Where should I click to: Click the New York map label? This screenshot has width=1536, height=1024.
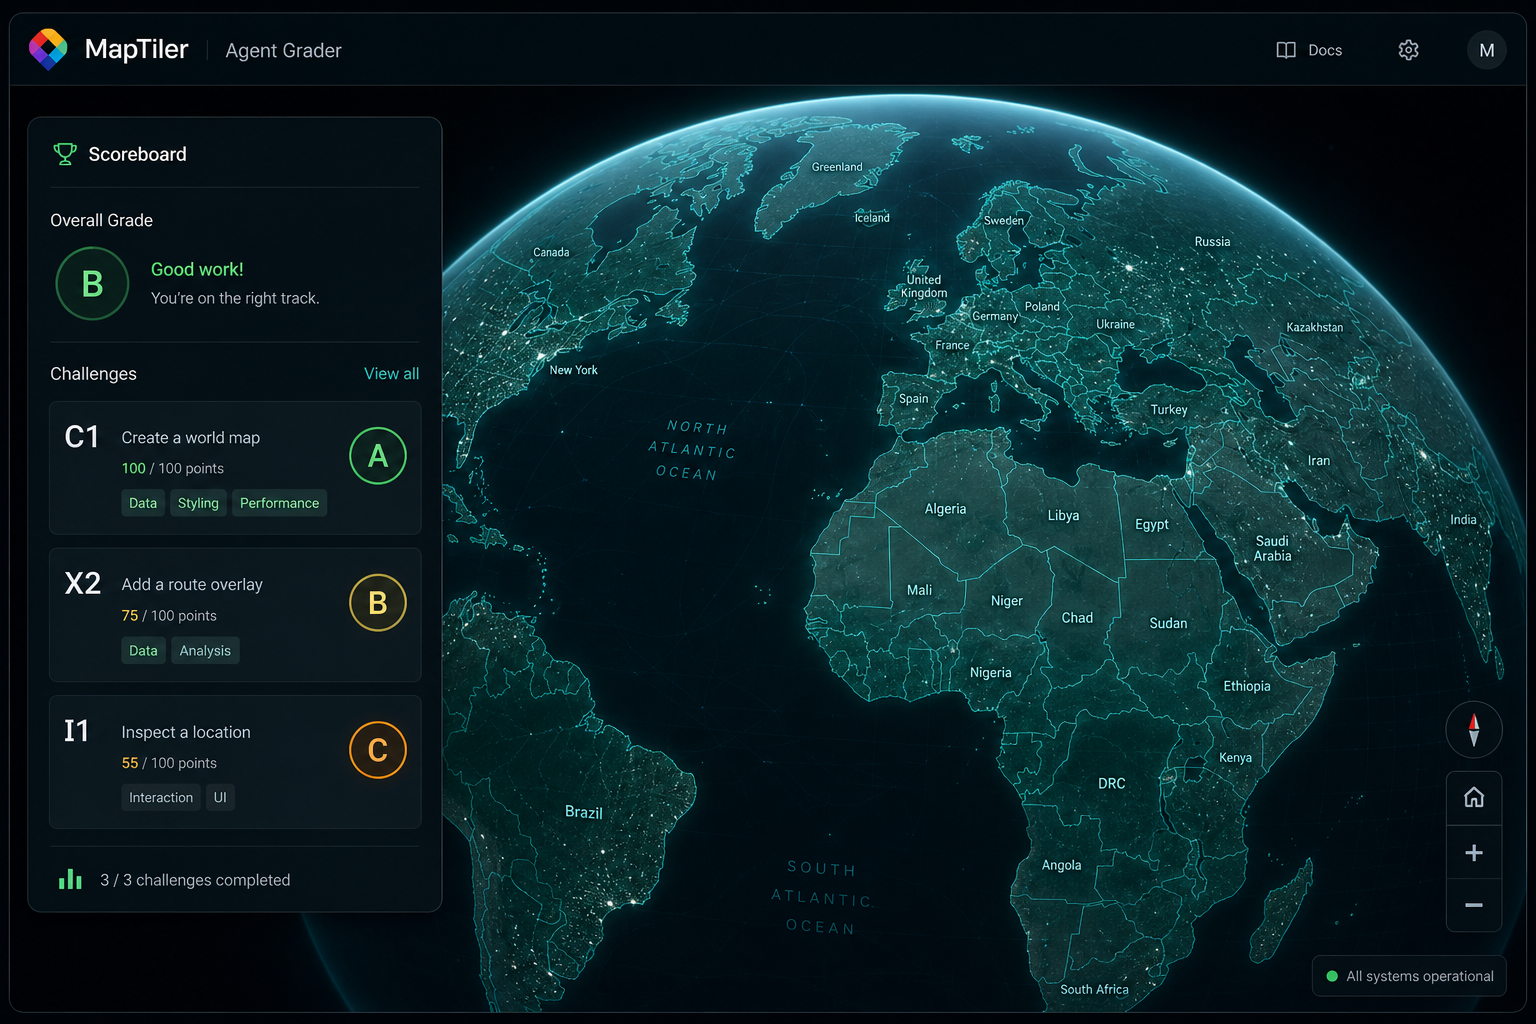(573, 370)
